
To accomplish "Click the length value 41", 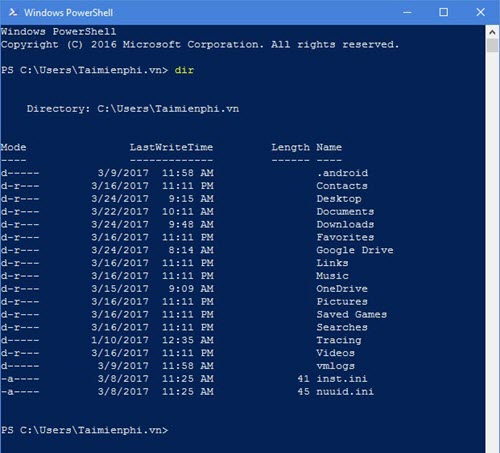I will [303, 379].
